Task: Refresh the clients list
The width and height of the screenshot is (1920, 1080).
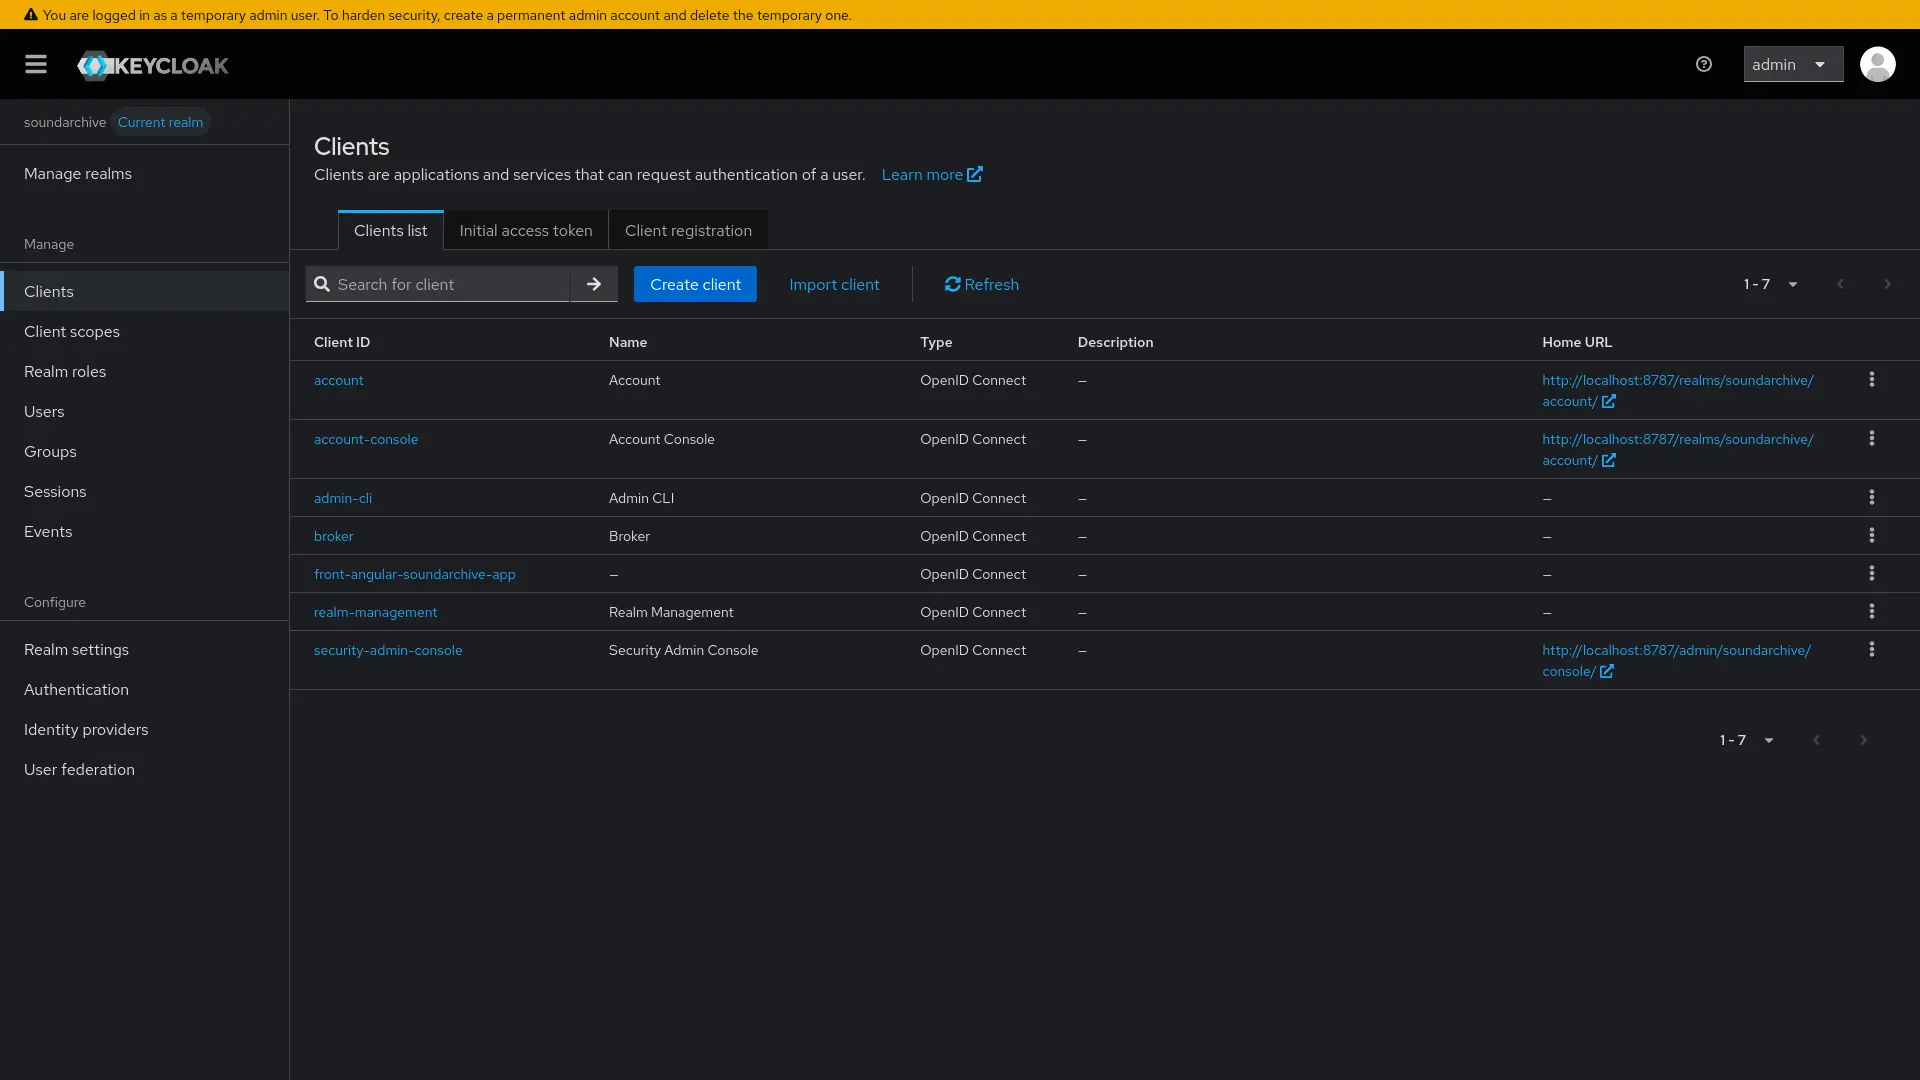Action: pyautogui.click(x=982, y=284)
